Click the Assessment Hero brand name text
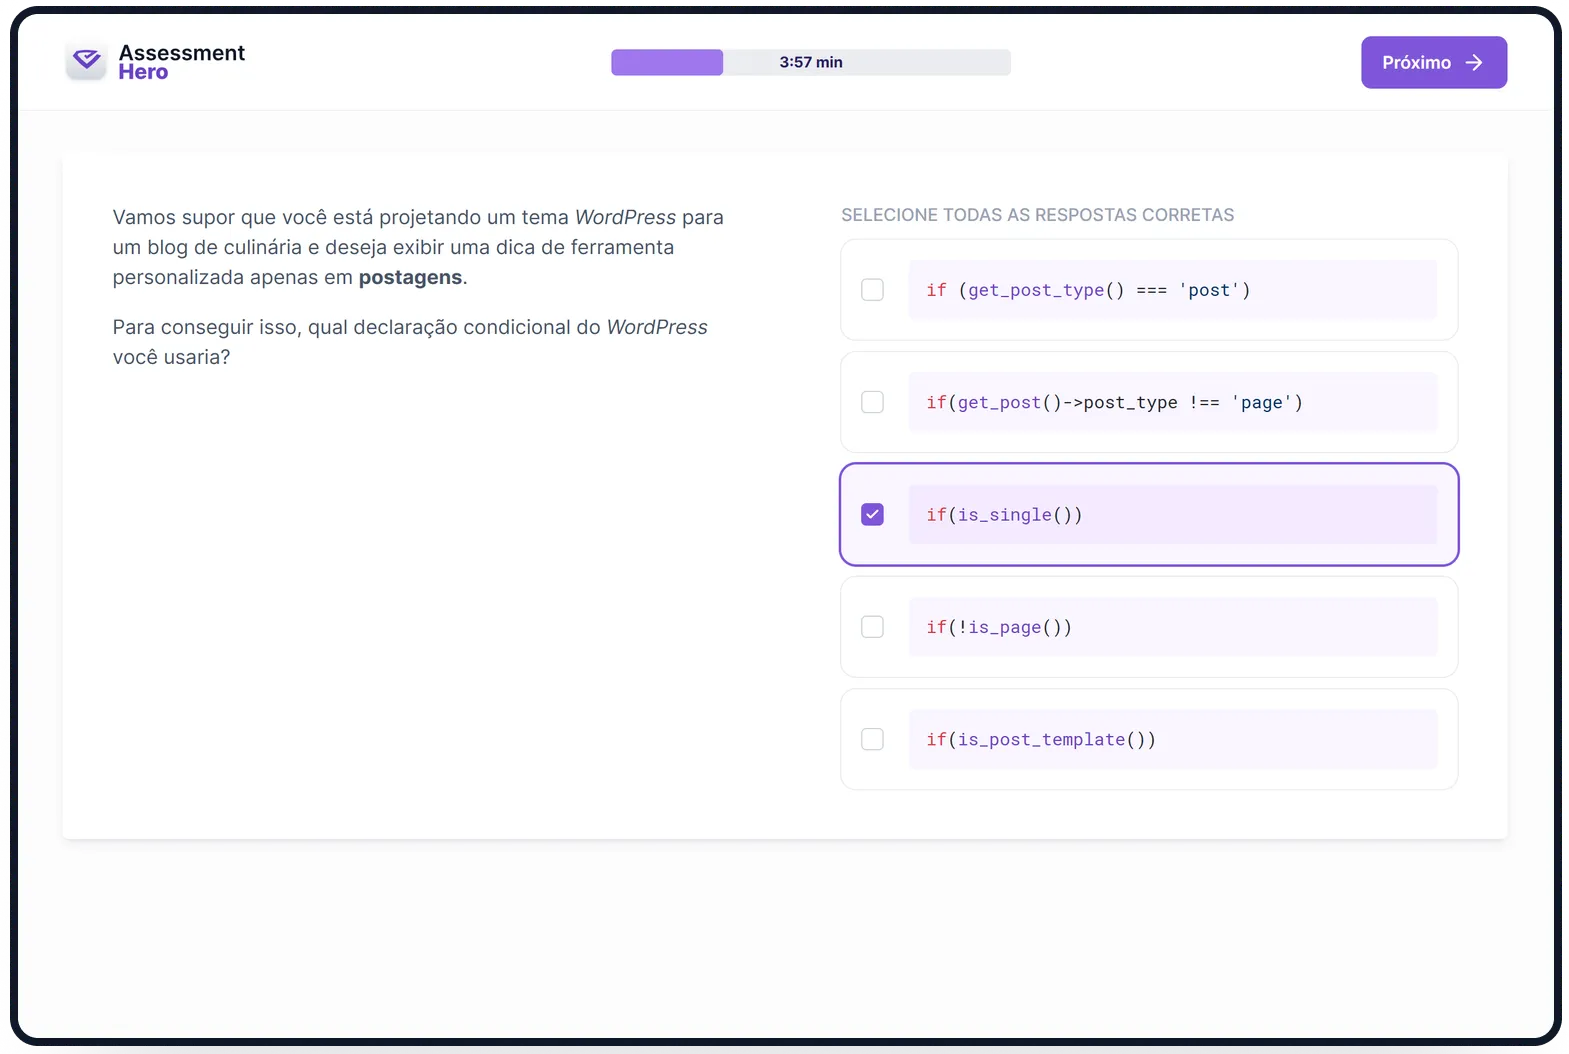 click(181, 62)
